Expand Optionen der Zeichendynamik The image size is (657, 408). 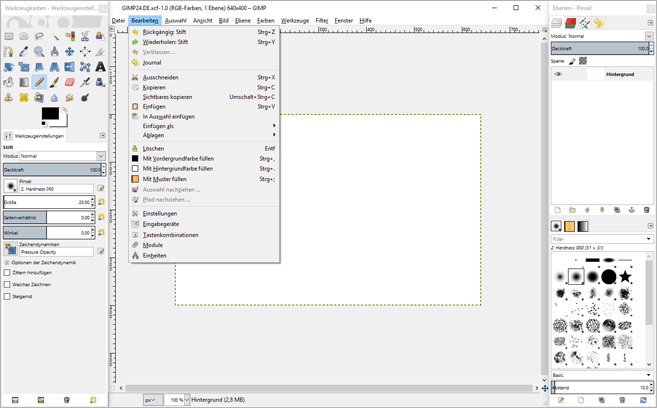point(7,263)
